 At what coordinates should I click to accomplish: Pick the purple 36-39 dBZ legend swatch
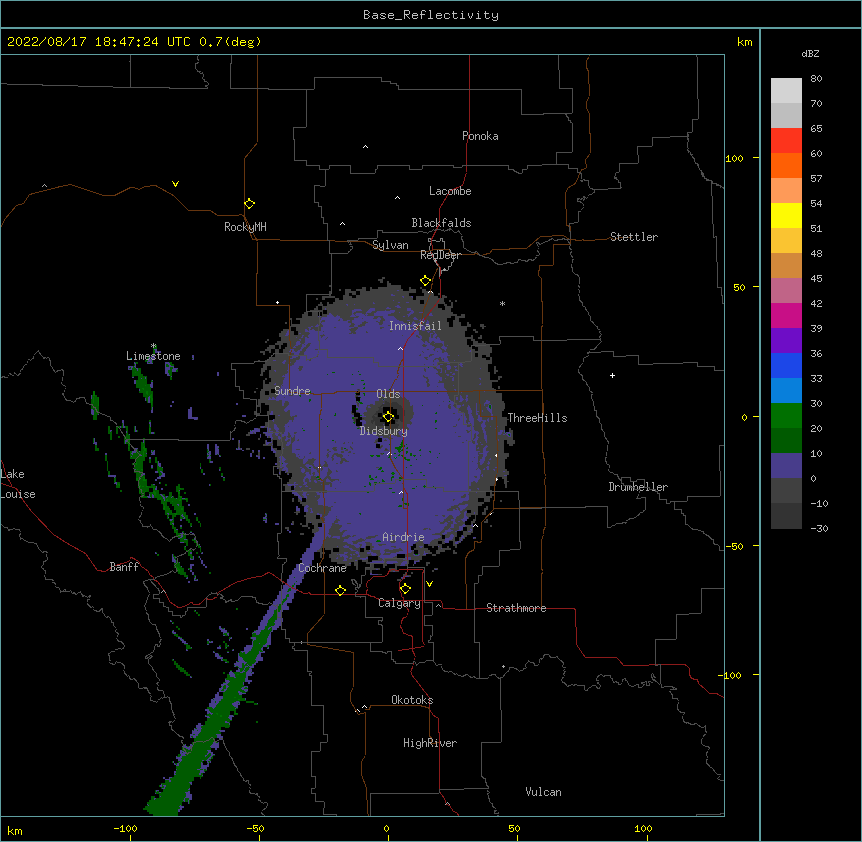786,341
